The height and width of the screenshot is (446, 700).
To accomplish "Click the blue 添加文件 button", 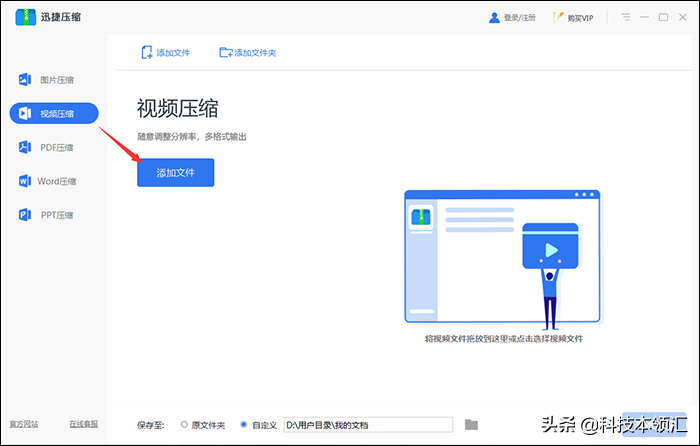I will 175,172.
